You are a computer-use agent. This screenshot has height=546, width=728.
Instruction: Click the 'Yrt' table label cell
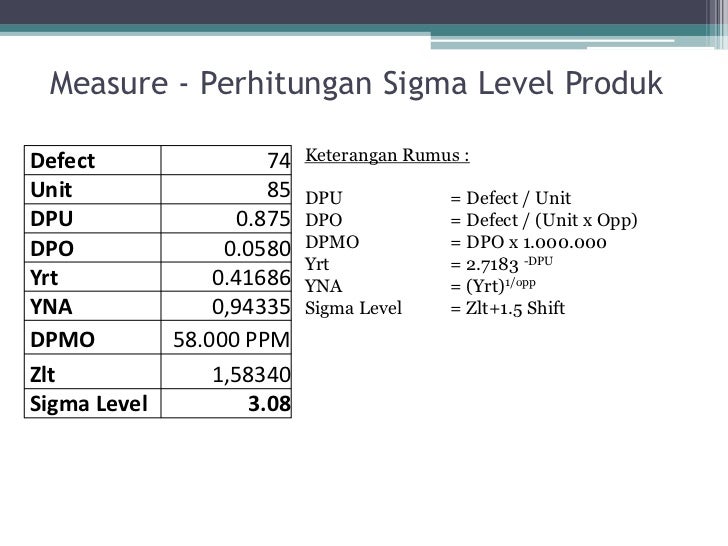[92, 277]
